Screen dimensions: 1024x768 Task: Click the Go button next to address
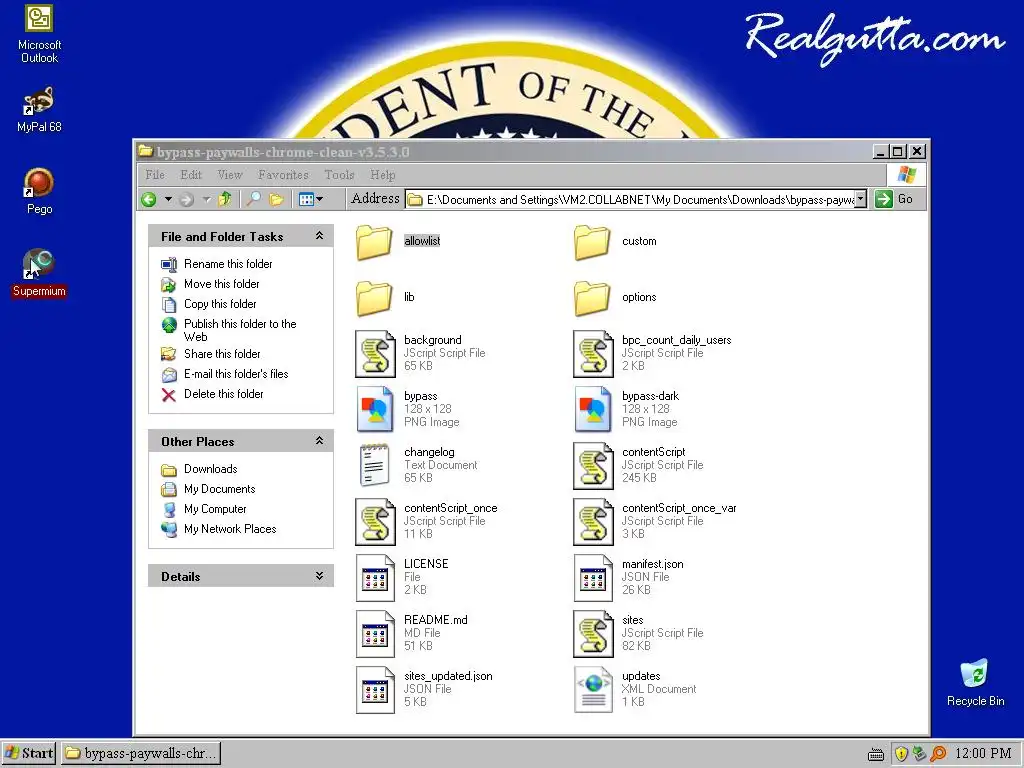click(x=894, y=199)
